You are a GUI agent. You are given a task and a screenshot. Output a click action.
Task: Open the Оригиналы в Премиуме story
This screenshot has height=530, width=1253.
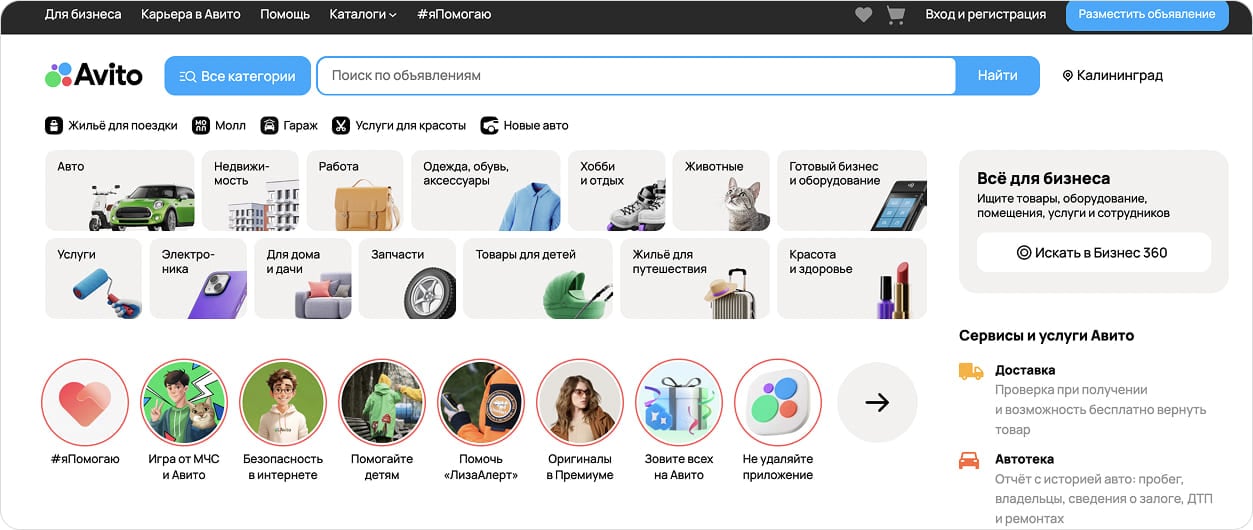(580, 402)
